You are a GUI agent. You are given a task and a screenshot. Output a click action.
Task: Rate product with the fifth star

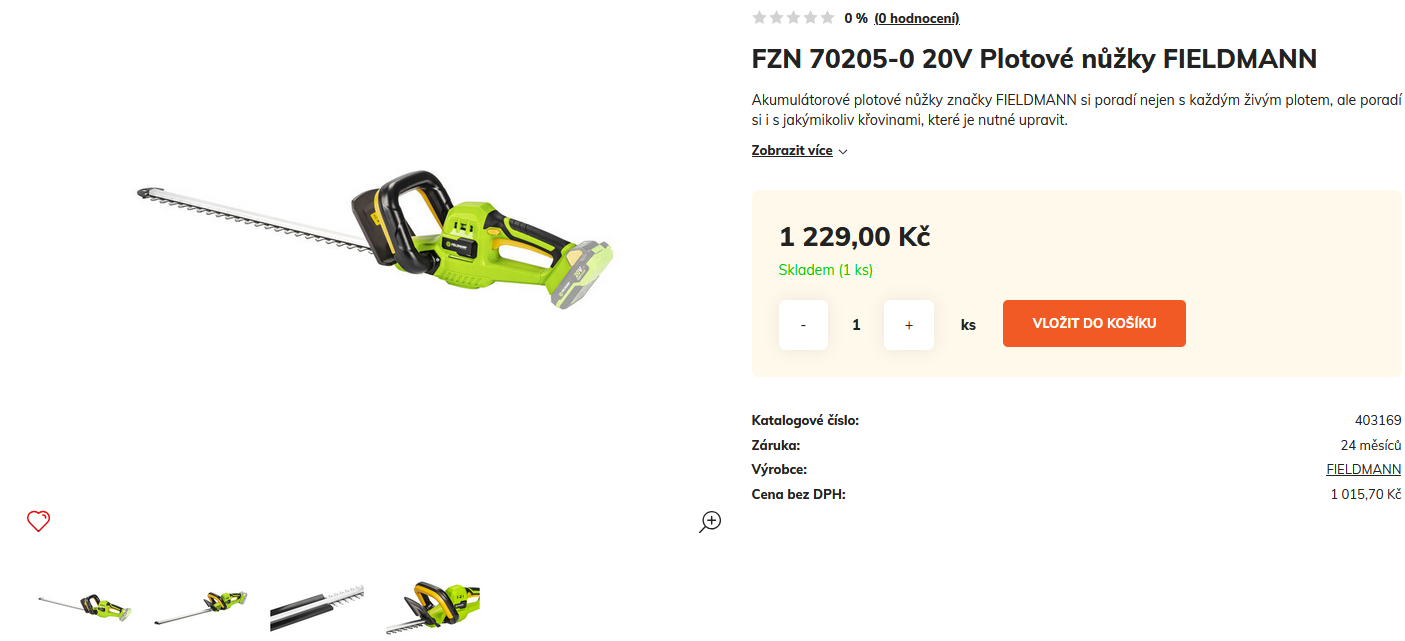[x=827, y=17]
